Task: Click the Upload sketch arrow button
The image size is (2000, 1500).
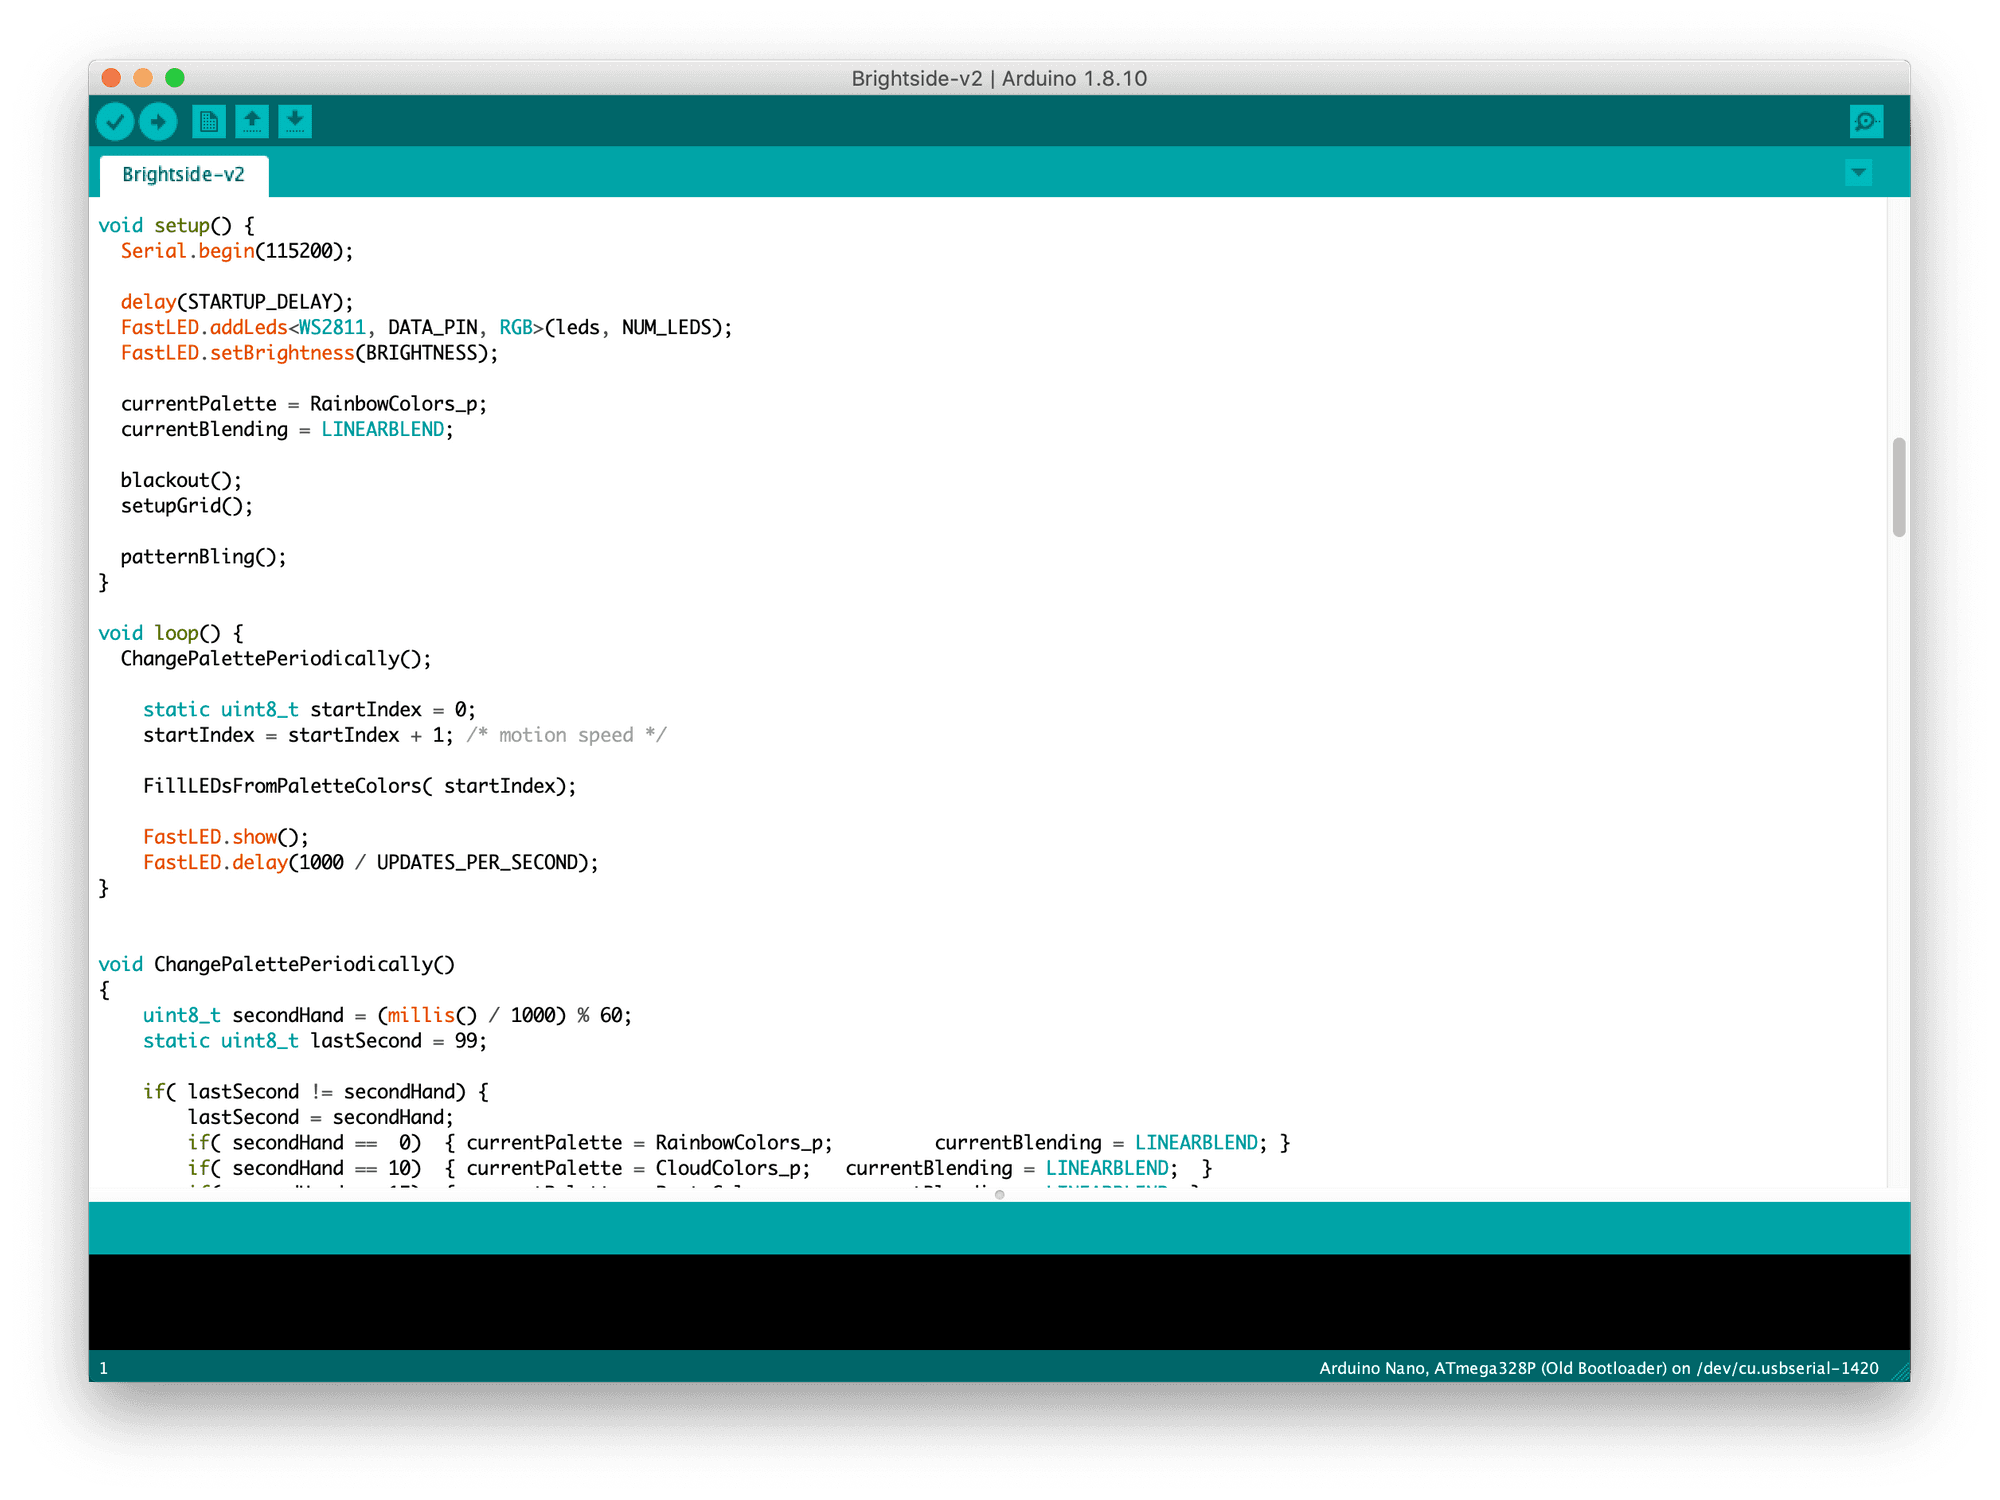Action: click(158, 122)
